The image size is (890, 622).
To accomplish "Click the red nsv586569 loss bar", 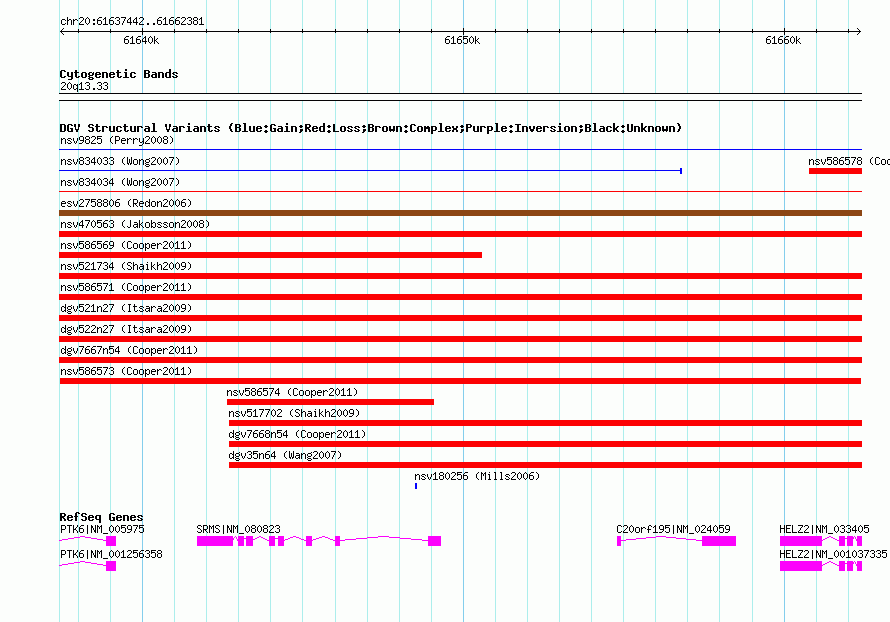I will 271,255.
